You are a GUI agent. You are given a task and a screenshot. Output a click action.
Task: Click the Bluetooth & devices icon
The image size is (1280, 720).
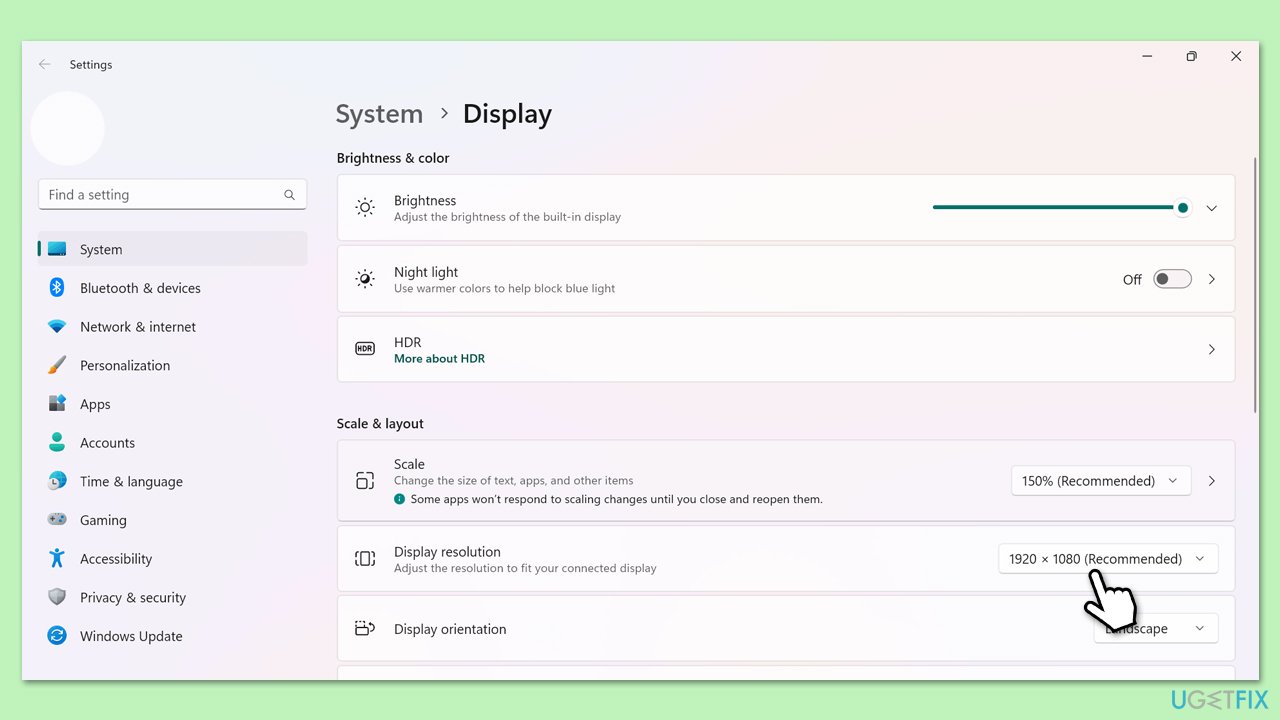(57, 288)
